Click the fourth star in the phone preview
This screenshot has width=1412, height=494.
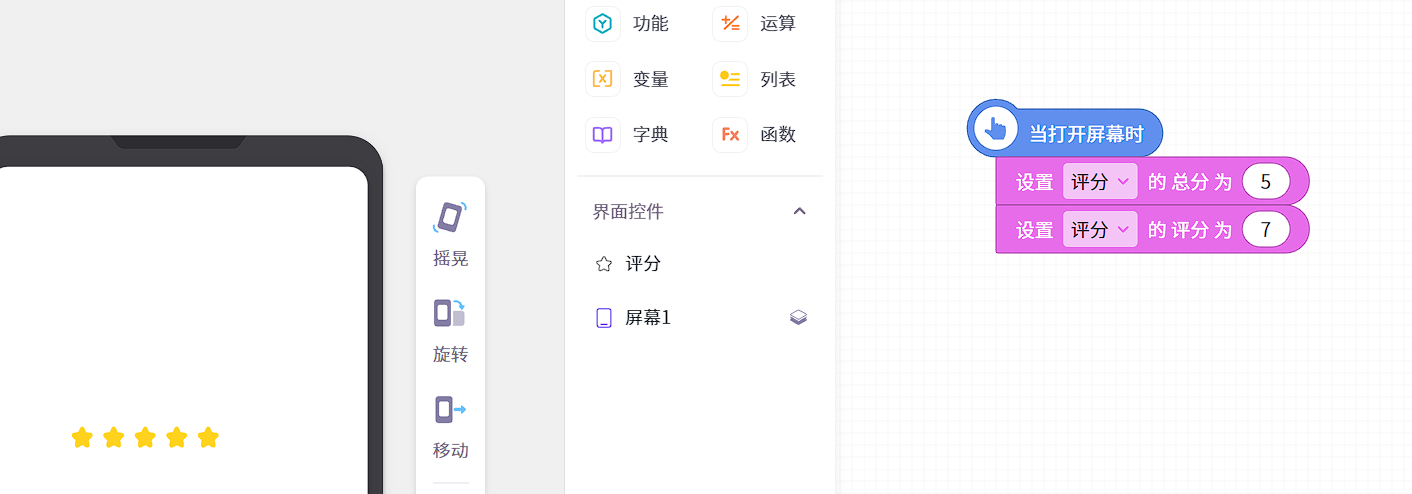tap(177, 437)
